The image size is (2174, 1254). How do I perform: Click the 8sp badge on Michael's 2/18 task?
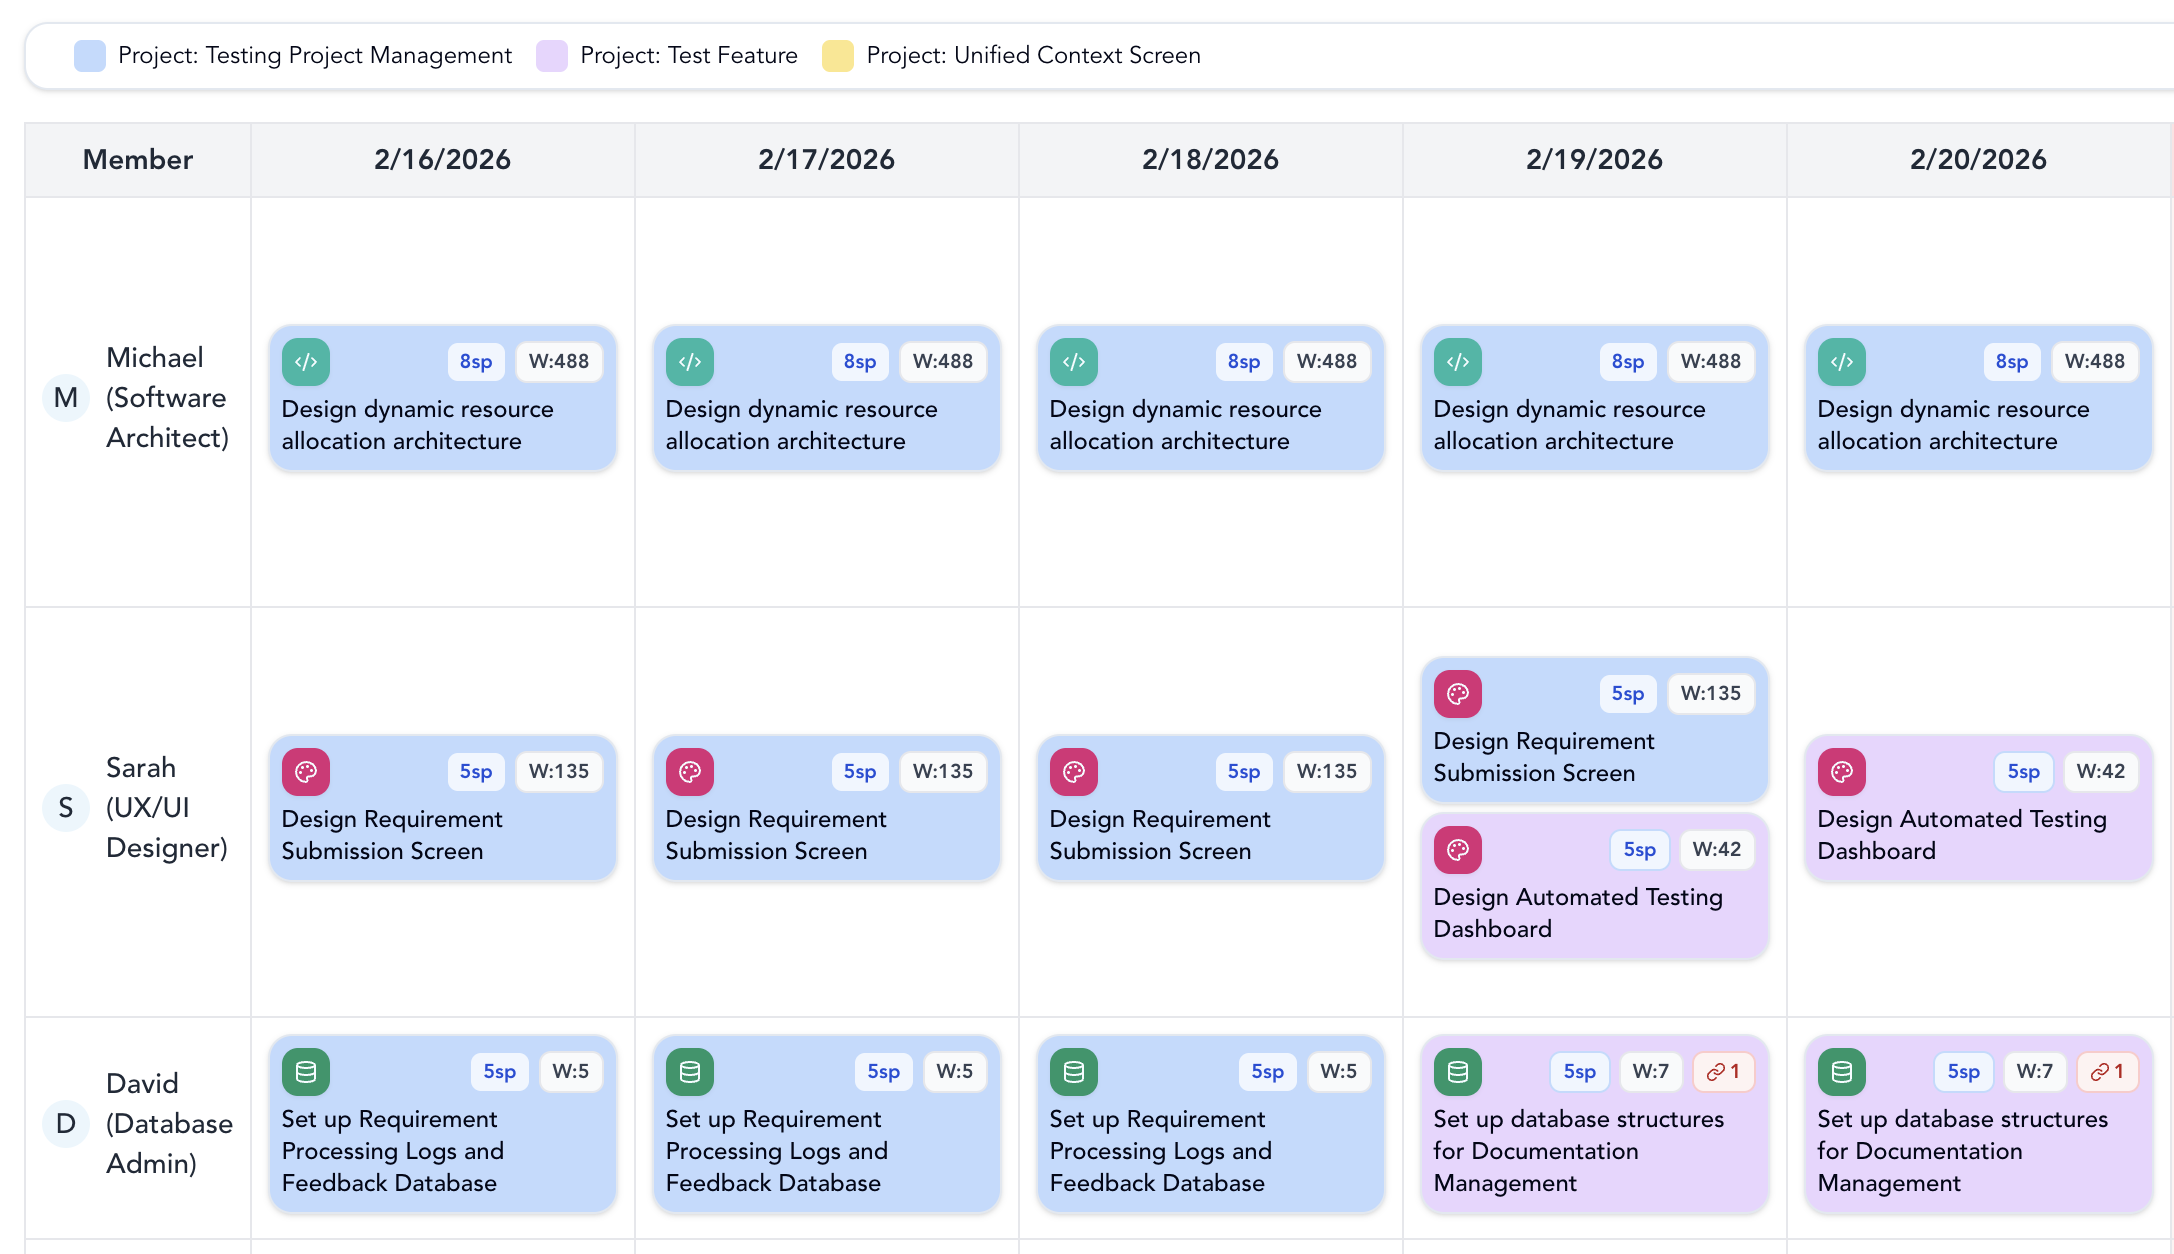(1243, 362)
